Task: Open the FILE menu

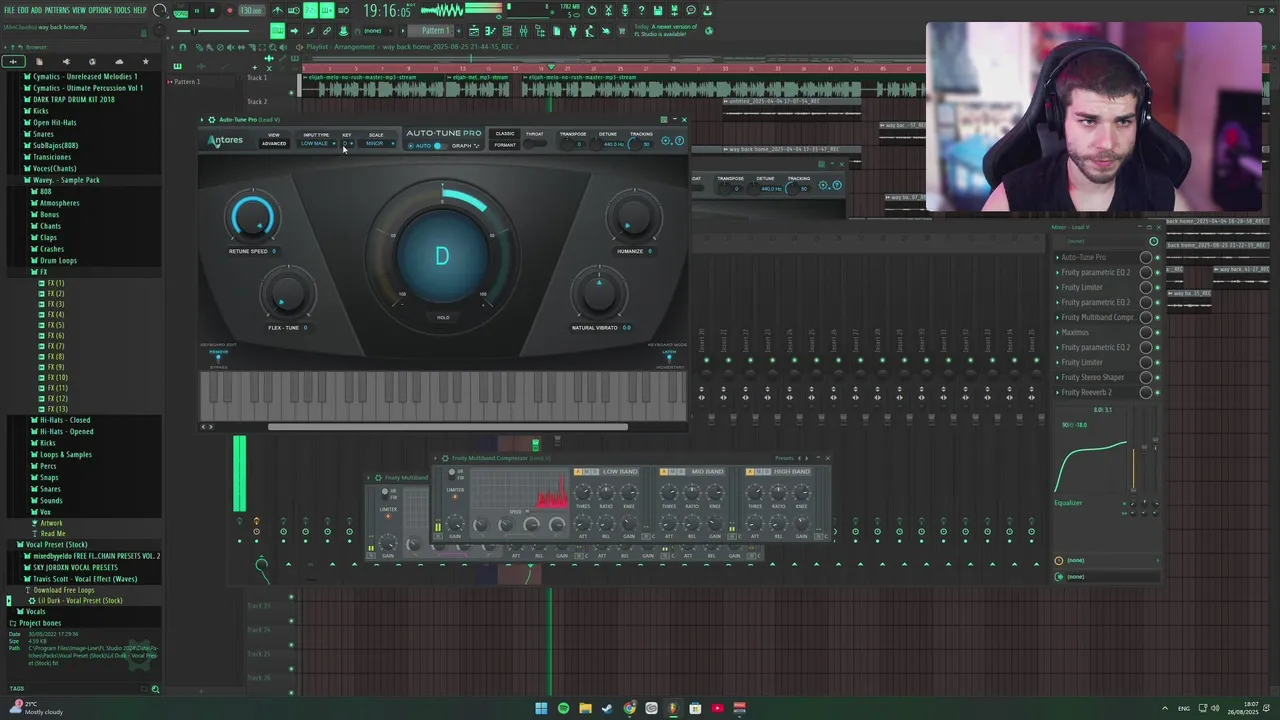Action: [x=9, y=10]
